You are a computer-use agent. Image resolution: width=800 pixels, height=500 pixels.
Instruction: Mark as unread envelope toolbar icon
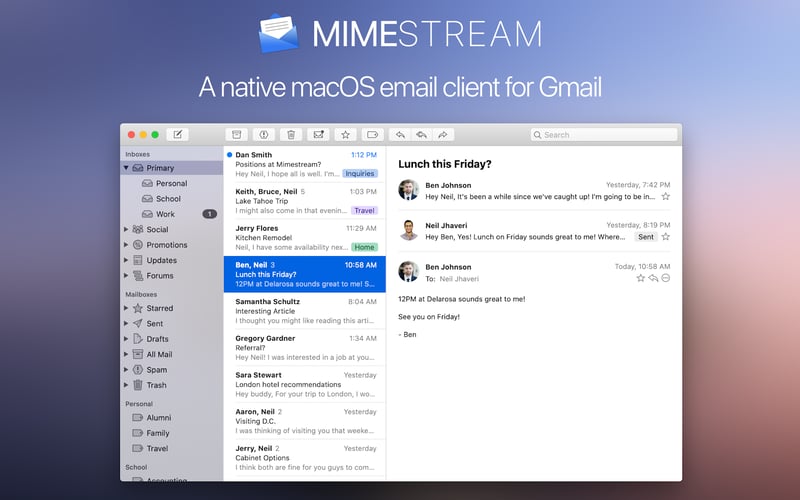click(x=318, y=135)
